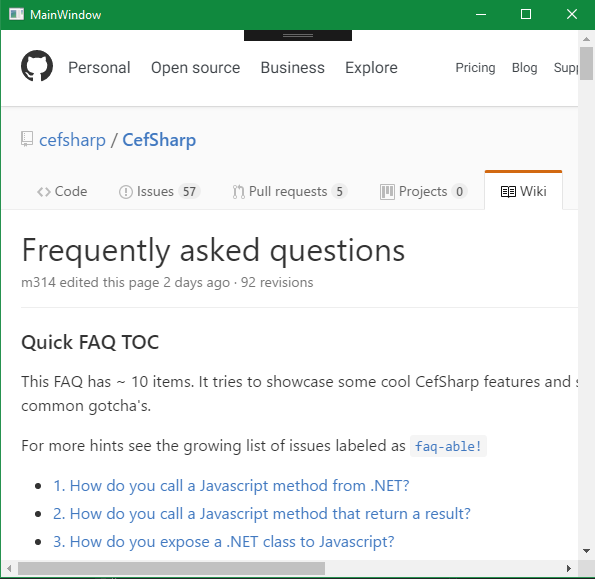Click the horizontal scrollbar left arrow
This screenshot has height=579, width=595.
tap(9, 568)
